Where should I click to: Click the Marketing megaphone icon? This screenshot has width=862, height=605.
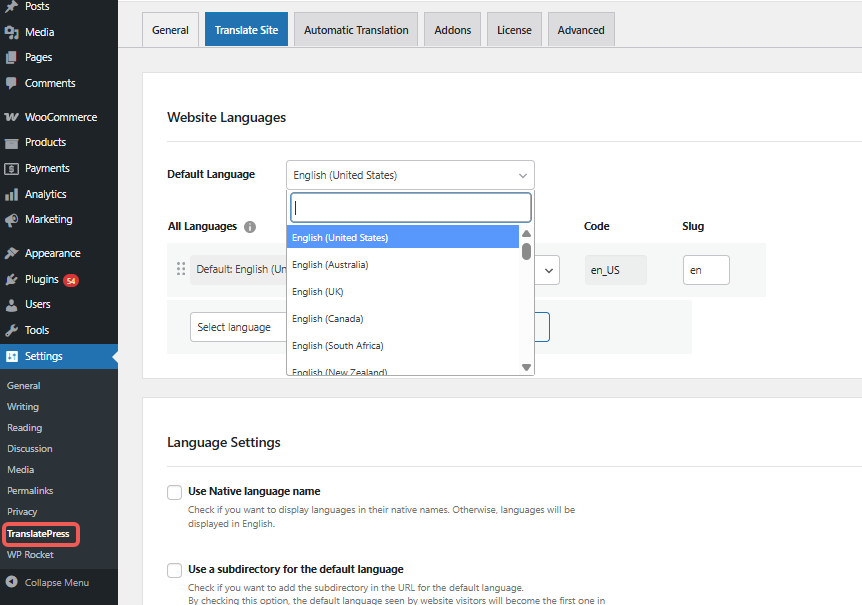click(x=12, y=220)
